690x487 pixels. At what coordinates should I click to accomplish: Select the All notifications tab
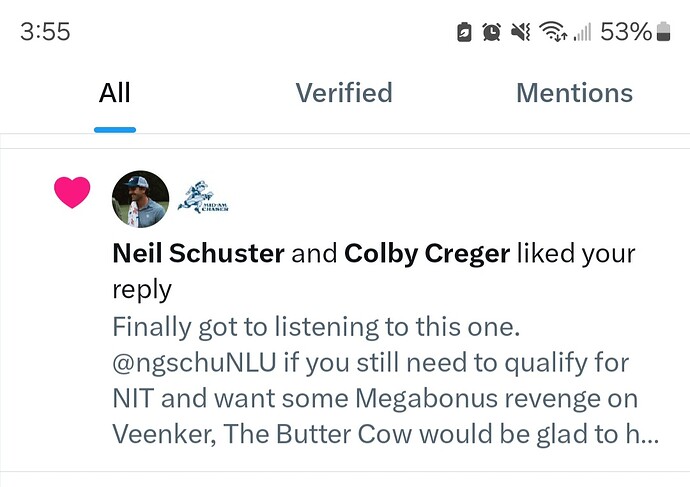click(x=114, y=93)
